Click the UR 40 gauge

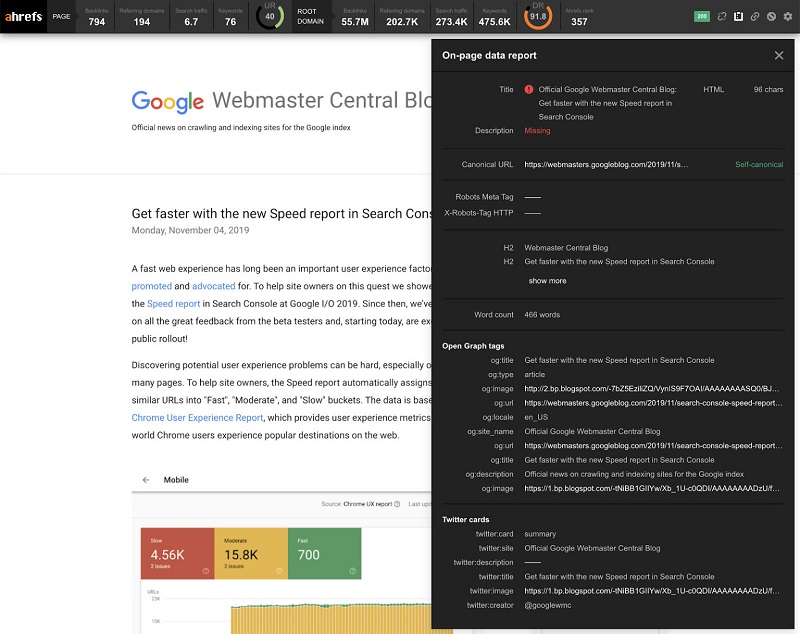click(x=270, y=16)
